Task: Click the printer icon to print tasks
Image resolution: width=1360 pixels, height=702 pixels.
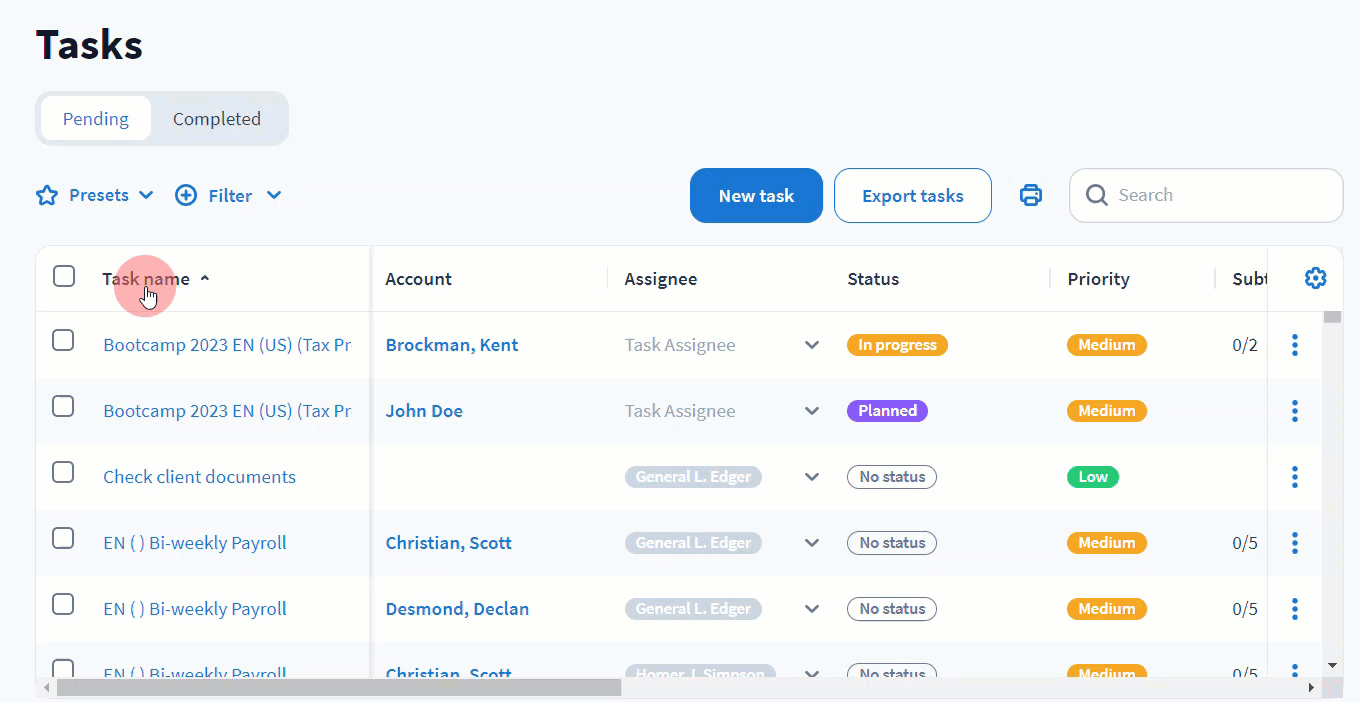Action: (x=1030, y=195)
